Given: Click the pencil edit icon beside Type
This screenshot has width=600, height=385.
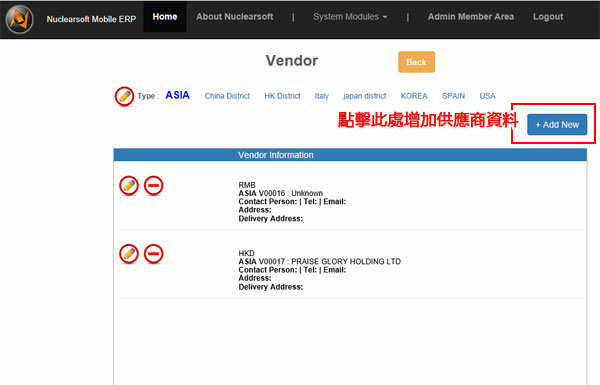Looking at the screenshot, I should pos(124,96).
